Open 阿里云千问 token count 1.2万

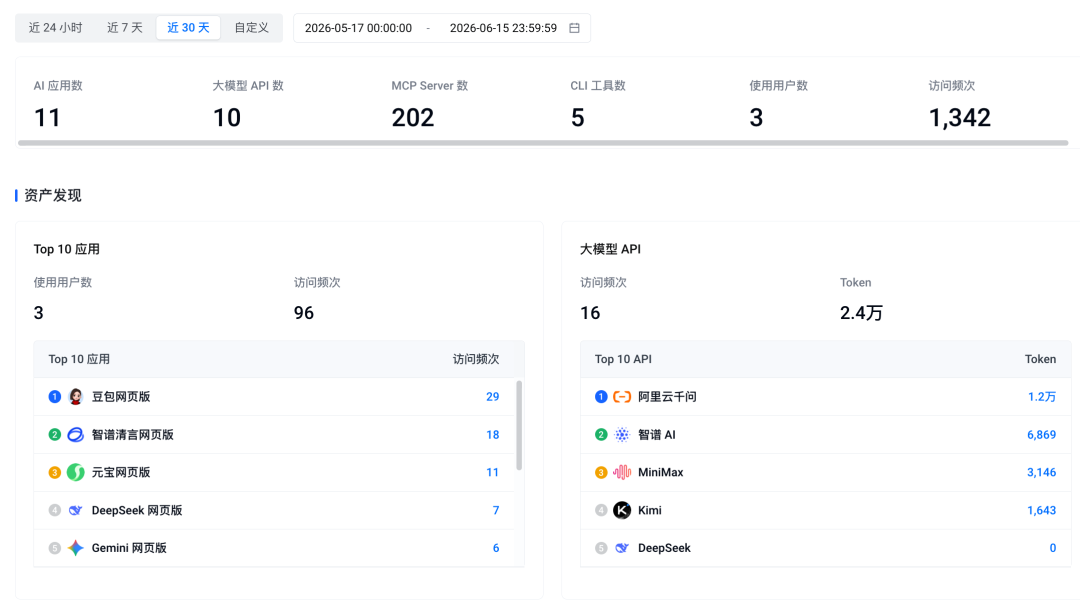point(1042,397)
